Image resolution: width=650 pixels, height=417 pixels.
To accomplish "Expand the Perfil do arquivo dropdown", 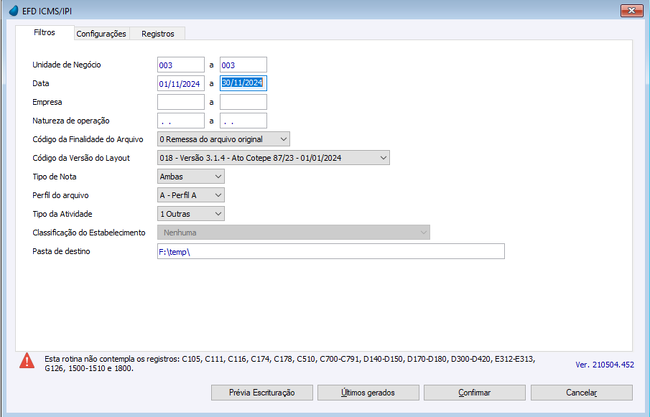I will (191, 195).
